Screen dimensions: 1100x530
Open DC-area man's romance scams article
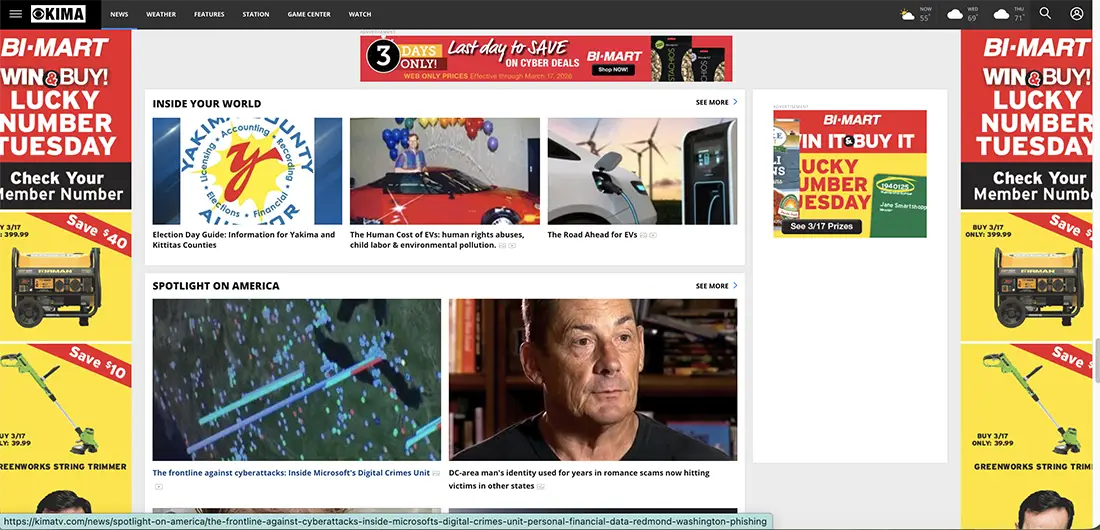pyautogui.click(x=579, y=479)
